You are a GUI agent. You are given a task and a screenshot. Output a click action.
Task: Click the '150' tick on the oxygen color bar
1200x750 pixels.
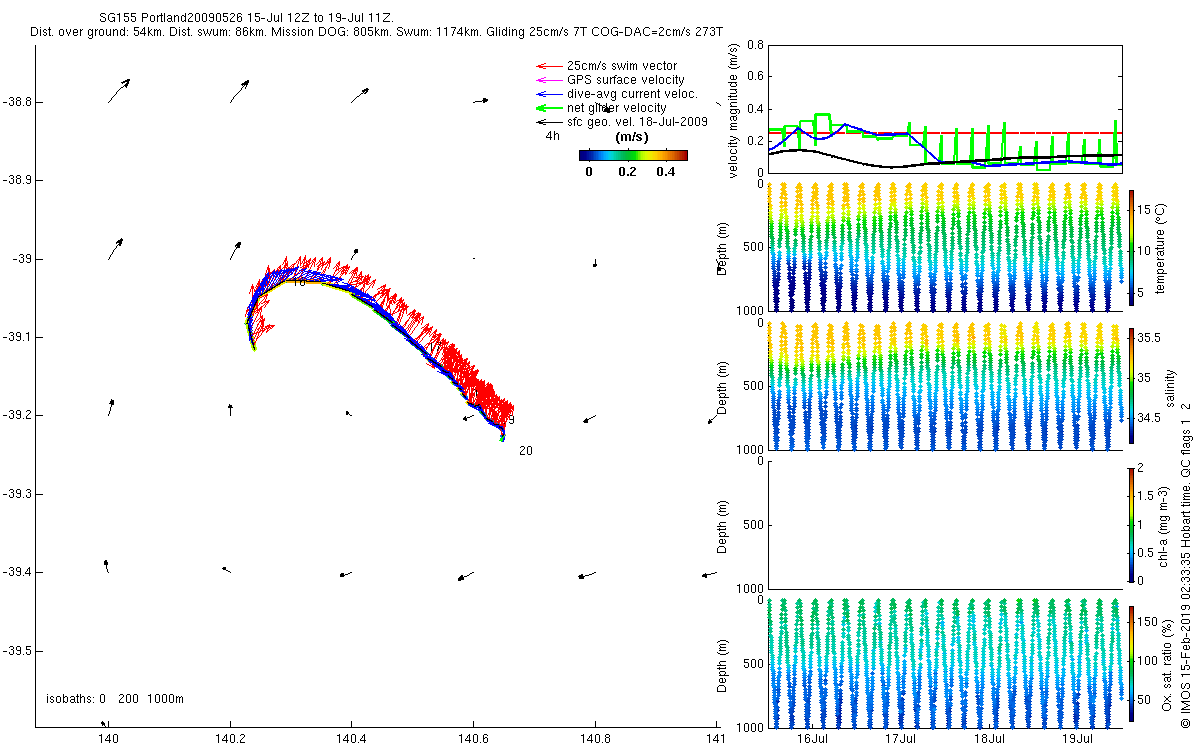1148,622
